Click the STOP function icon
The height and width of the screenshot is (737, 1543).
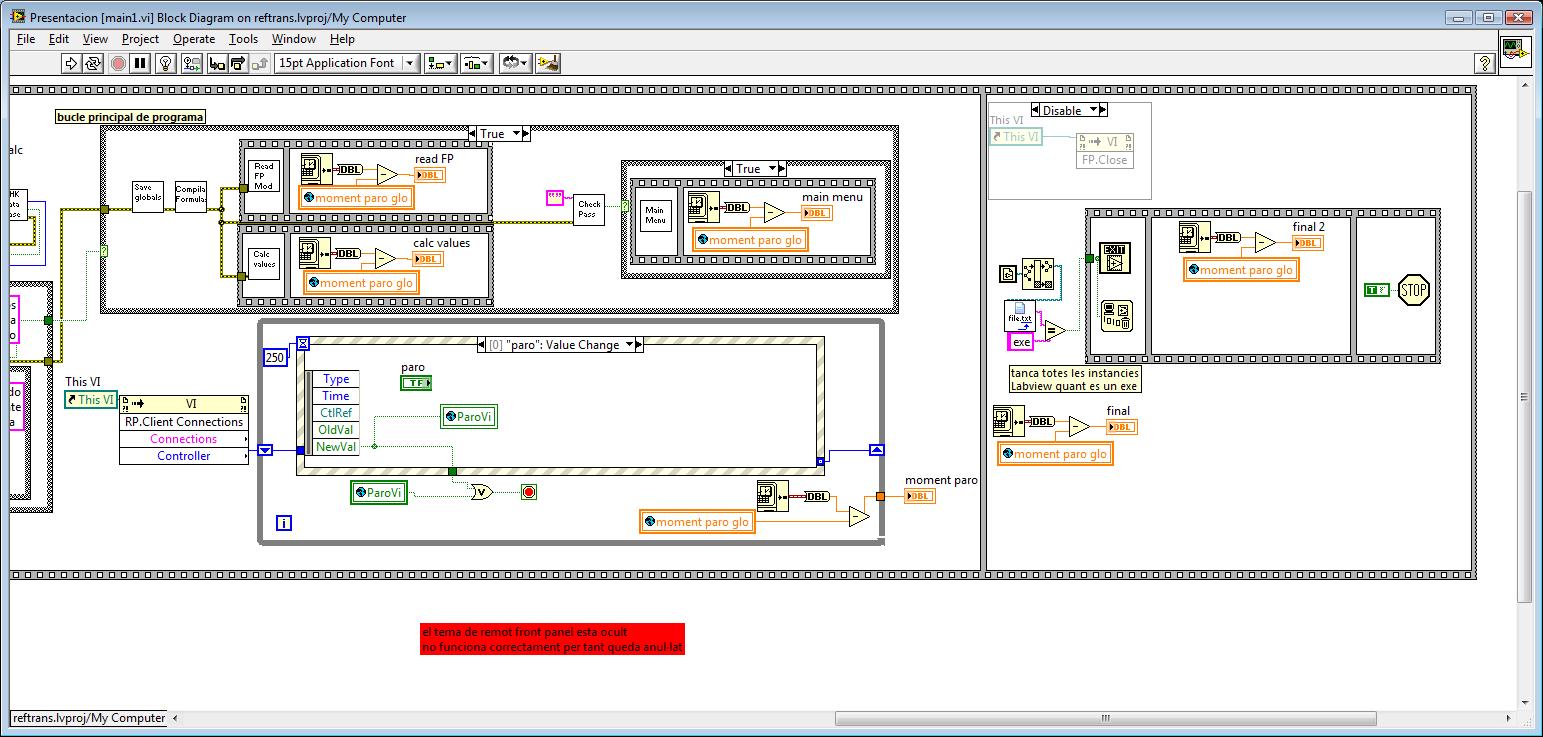(x=1414, y=290)
